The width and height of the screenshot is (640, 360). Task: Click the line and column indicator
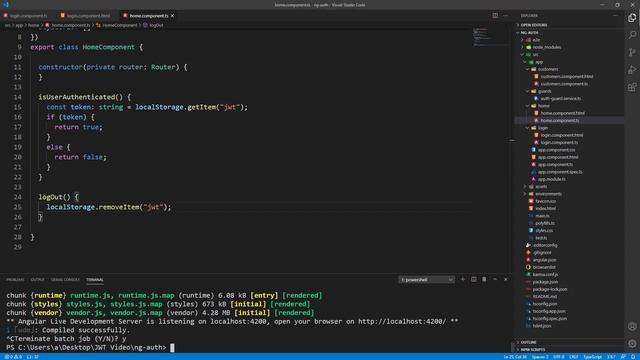point(515,357)
